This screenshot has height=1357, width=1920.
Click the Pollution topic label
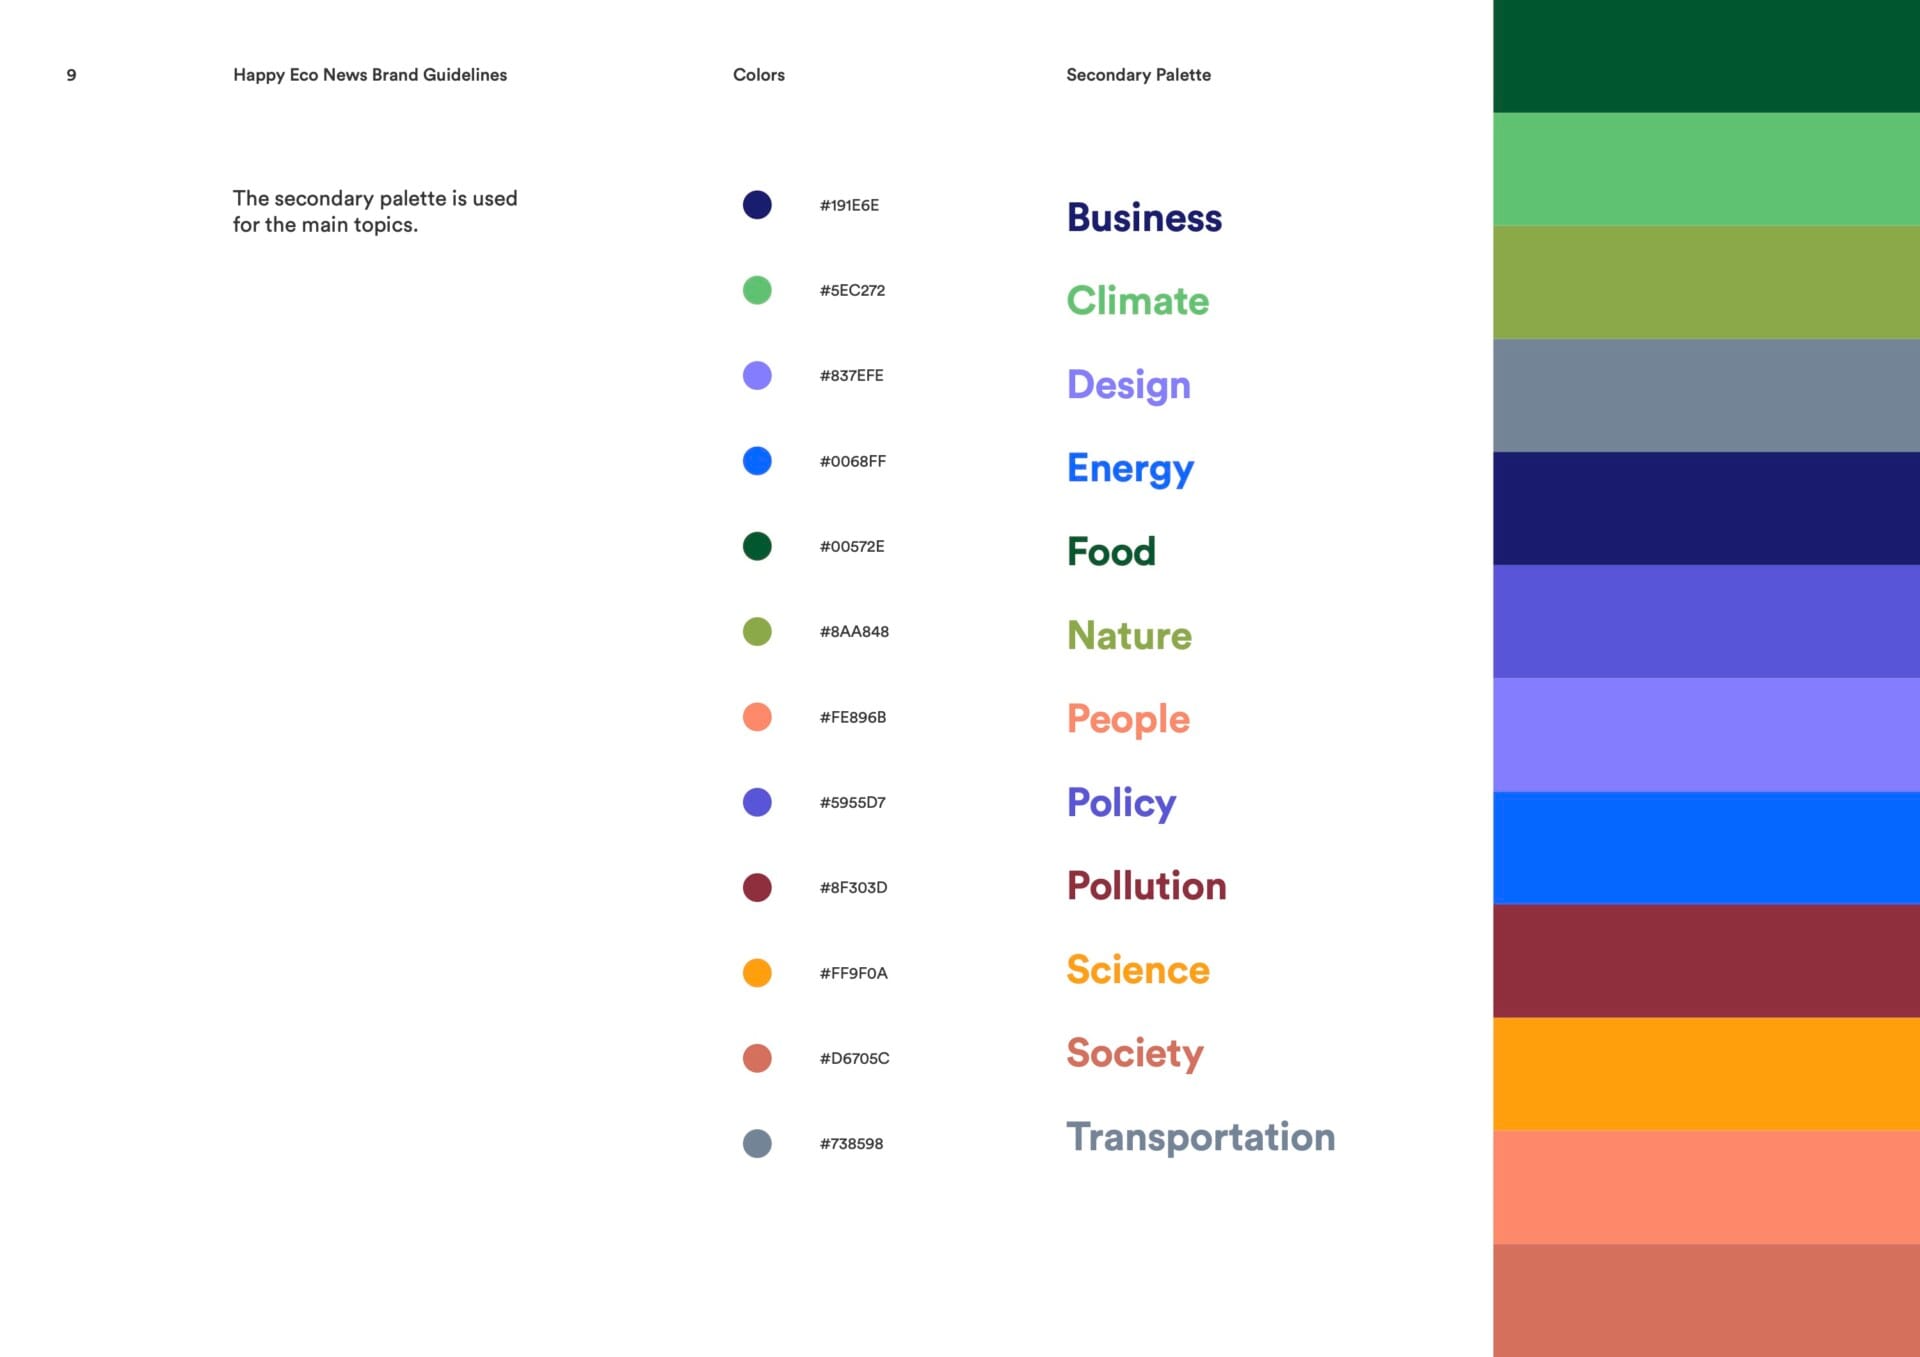[x=1146, y=886]
